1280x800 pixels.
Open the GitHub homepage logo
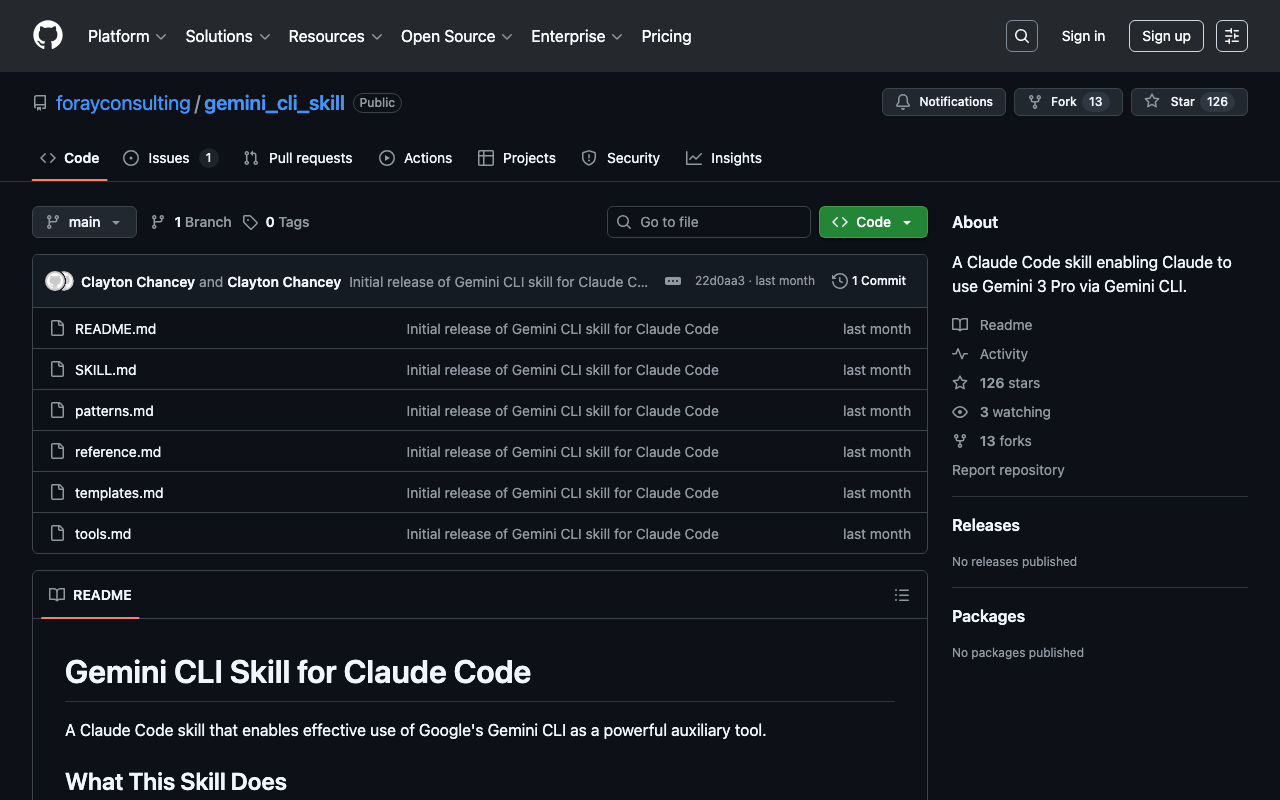(48, 36)
